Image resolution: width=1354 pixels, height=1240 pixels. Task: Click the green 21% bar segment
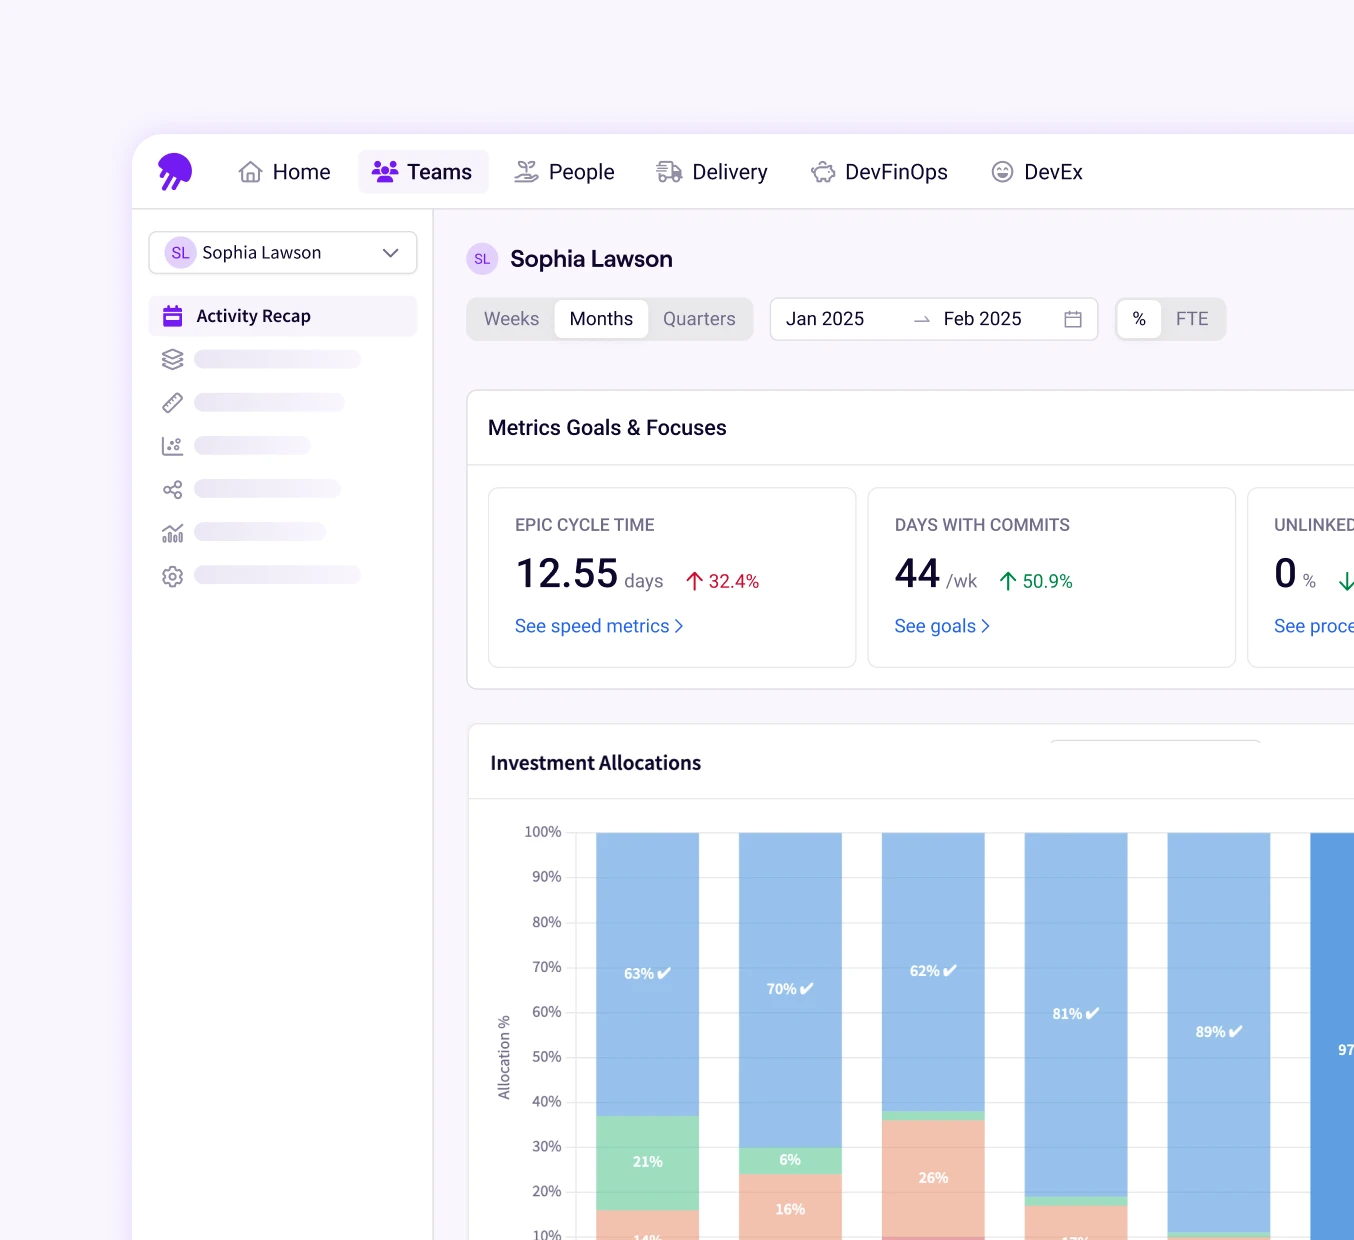pos(647,1162)
